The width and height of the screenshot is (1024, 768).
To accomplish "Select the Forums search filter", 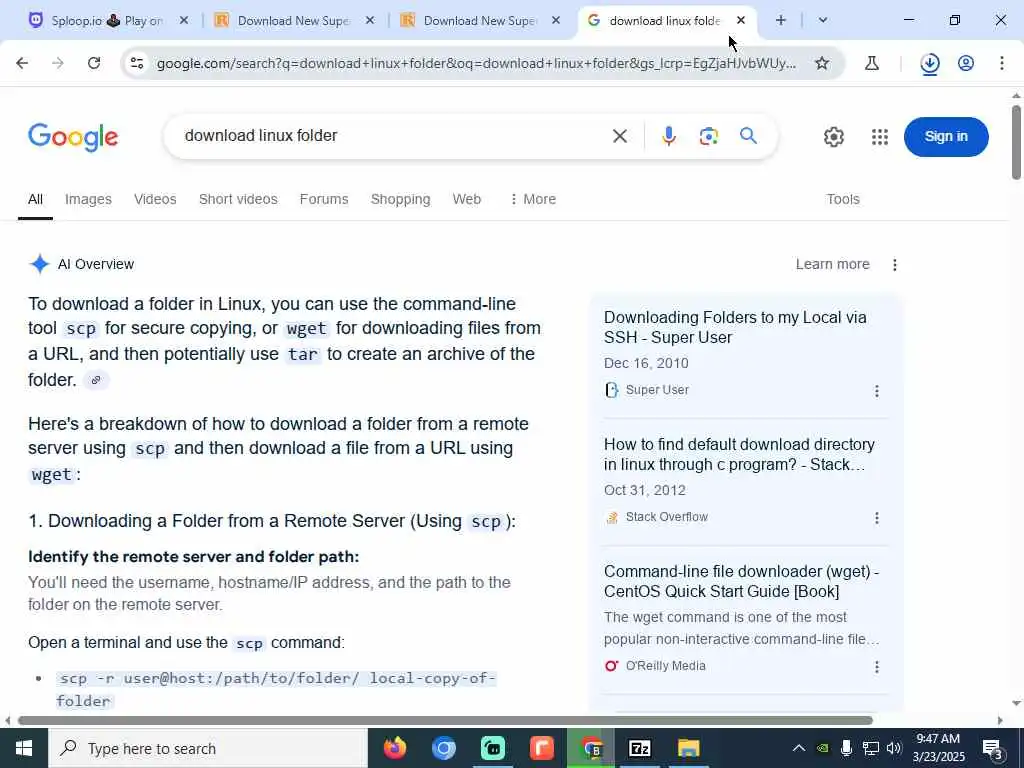I will click(324, 199).
